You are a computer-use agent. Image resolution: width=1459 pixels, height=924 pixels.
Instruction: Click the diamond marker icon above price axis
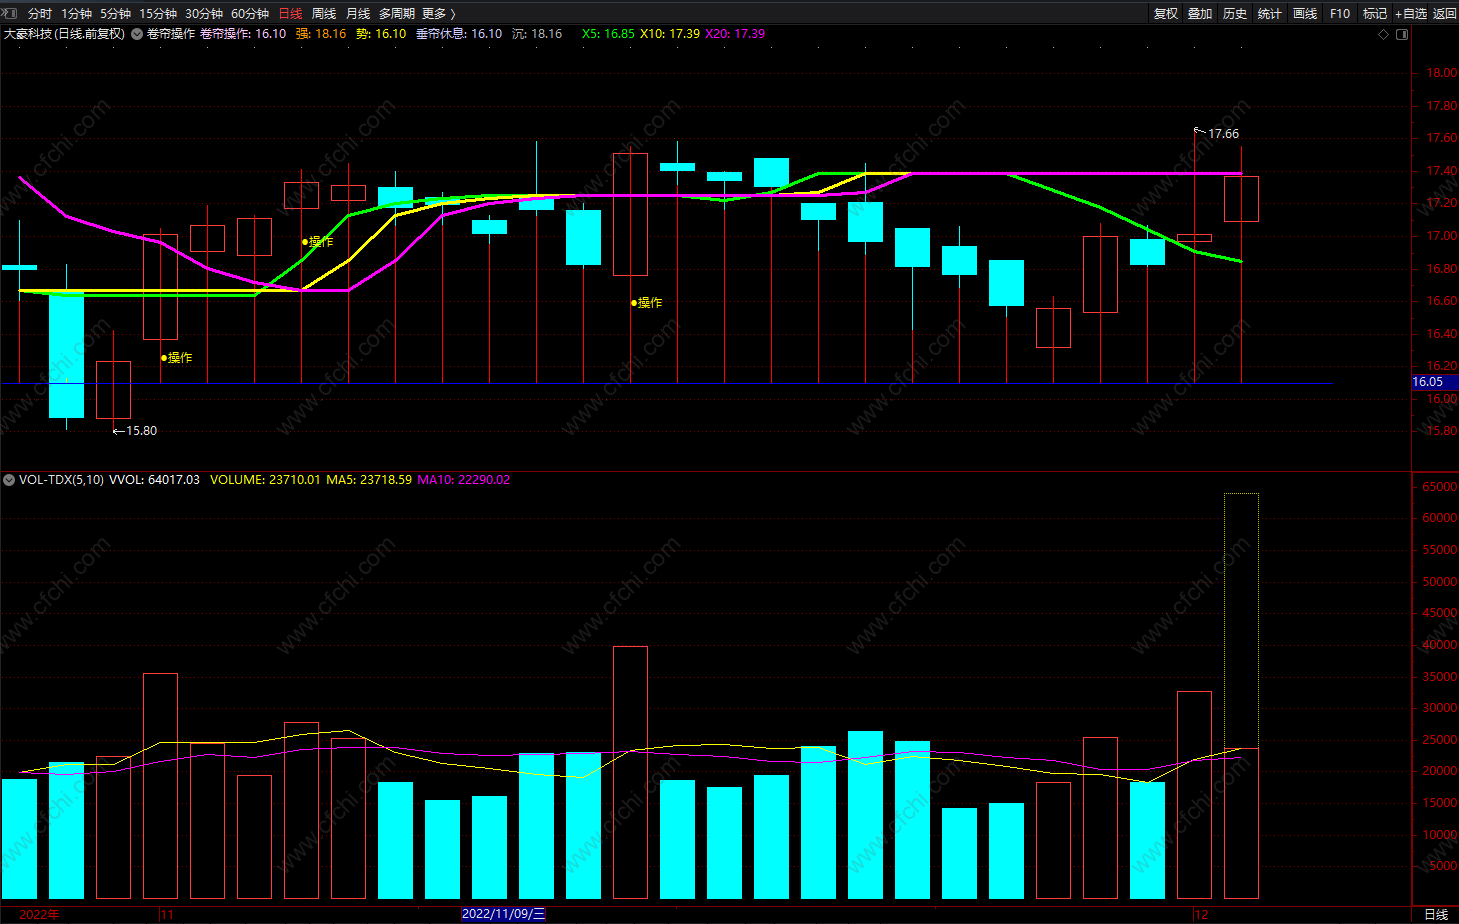point(1383,34)
